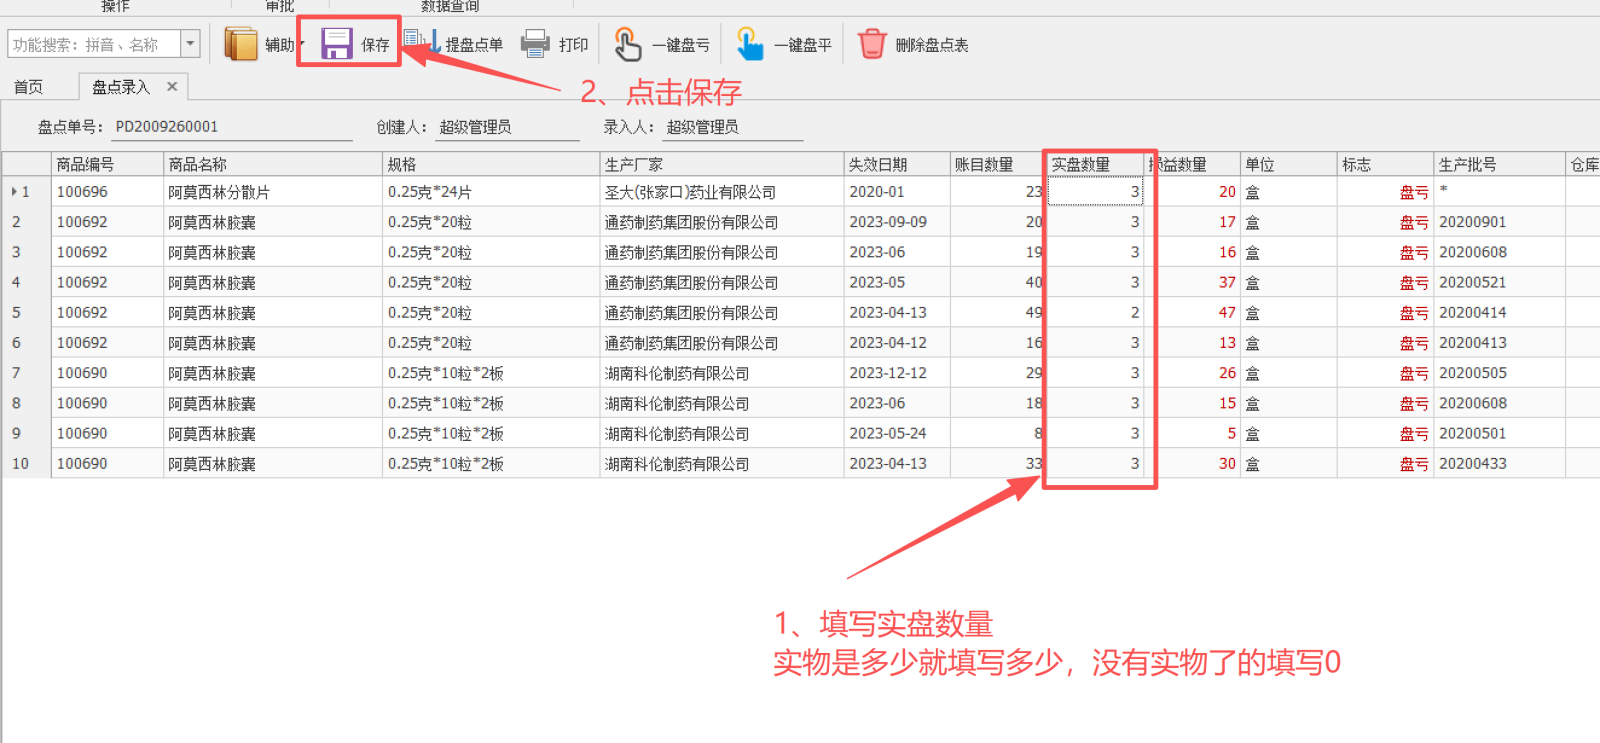The width and height of the screenshot is (1600, 743).
Task: Click the 生产批号 column header
Action: tap(1499, 165)
